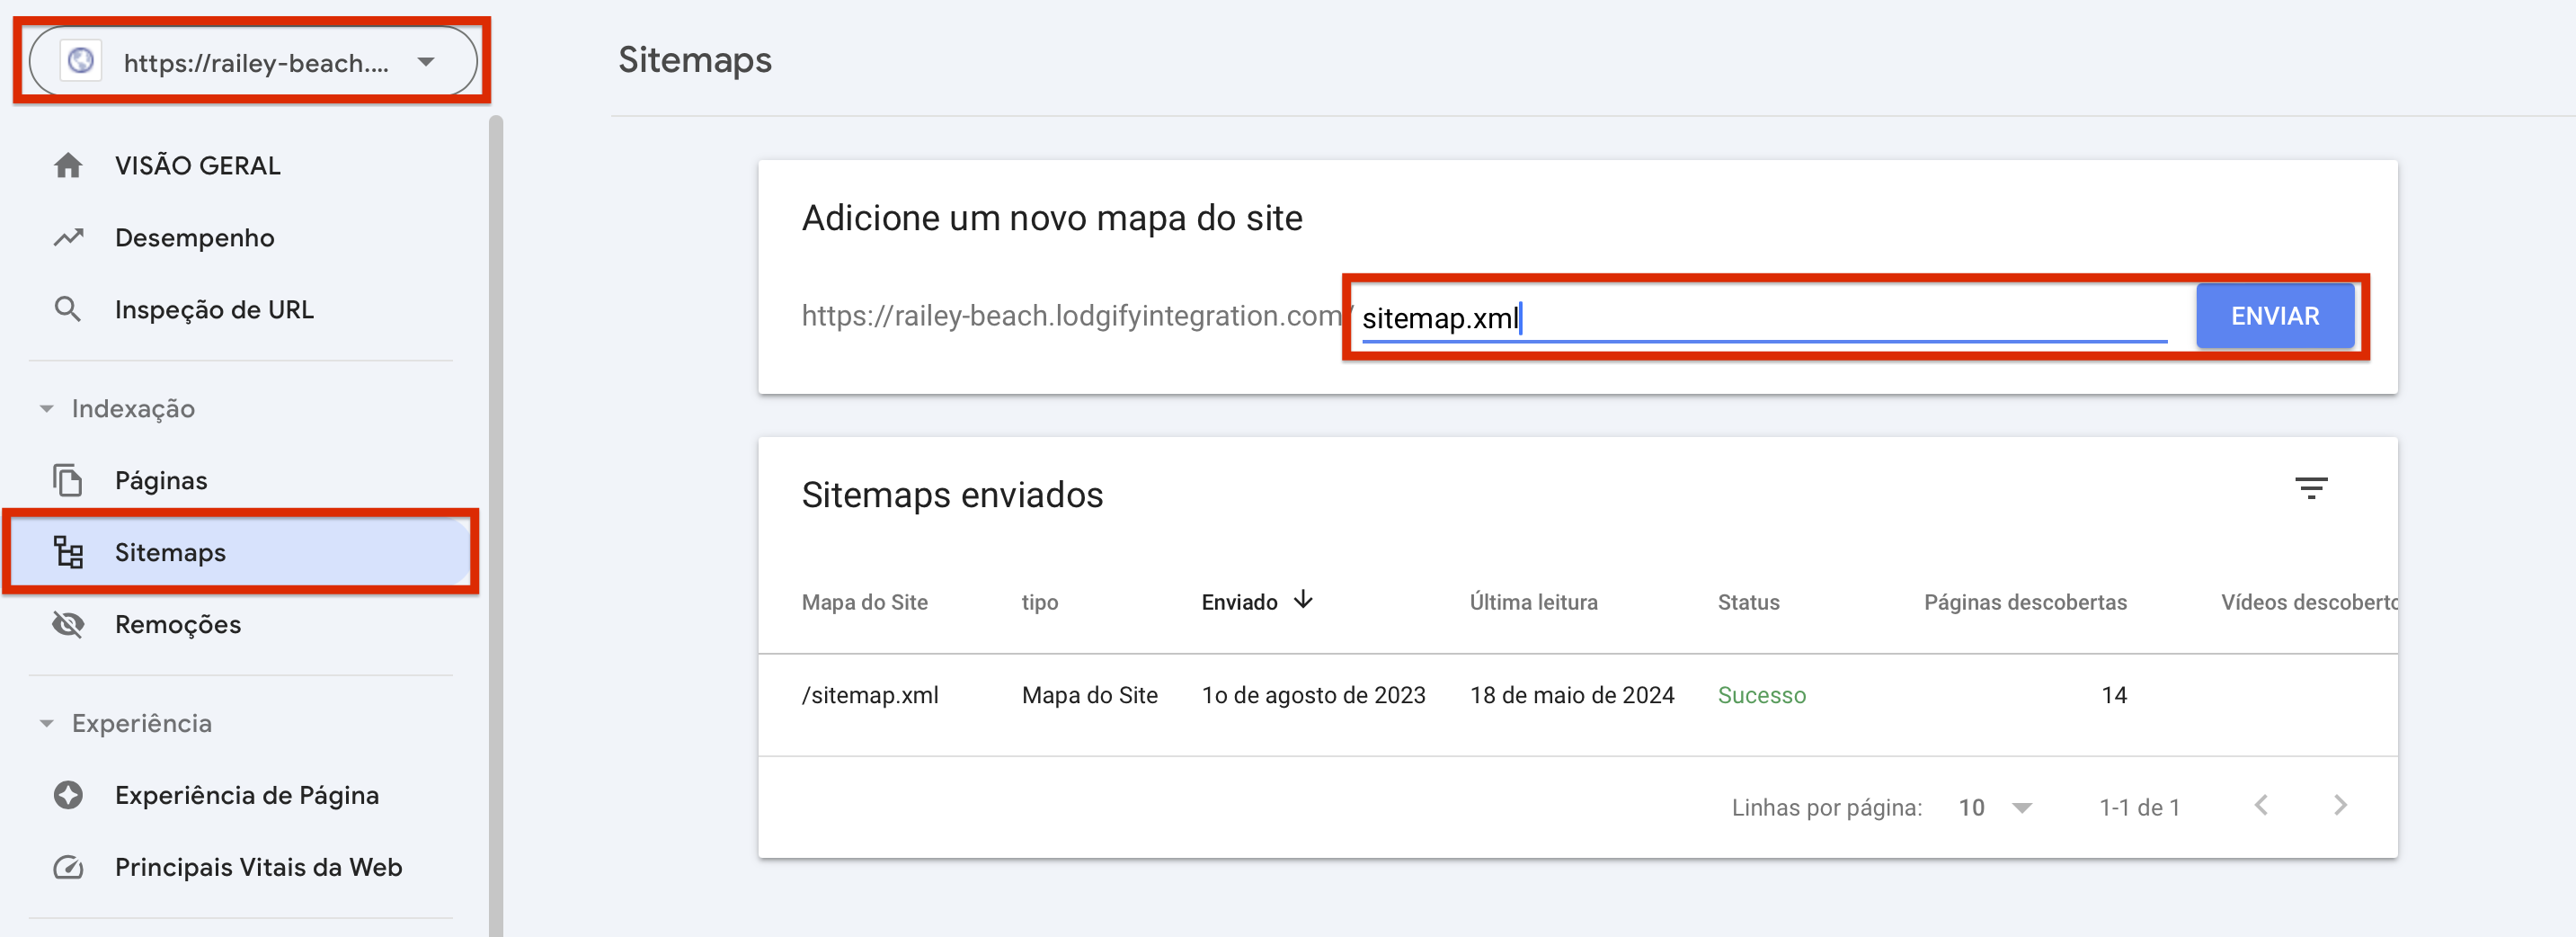Select the Desempenho performance chart icon
Viewport: 2576px width, 937px height.
click(68, 237)
